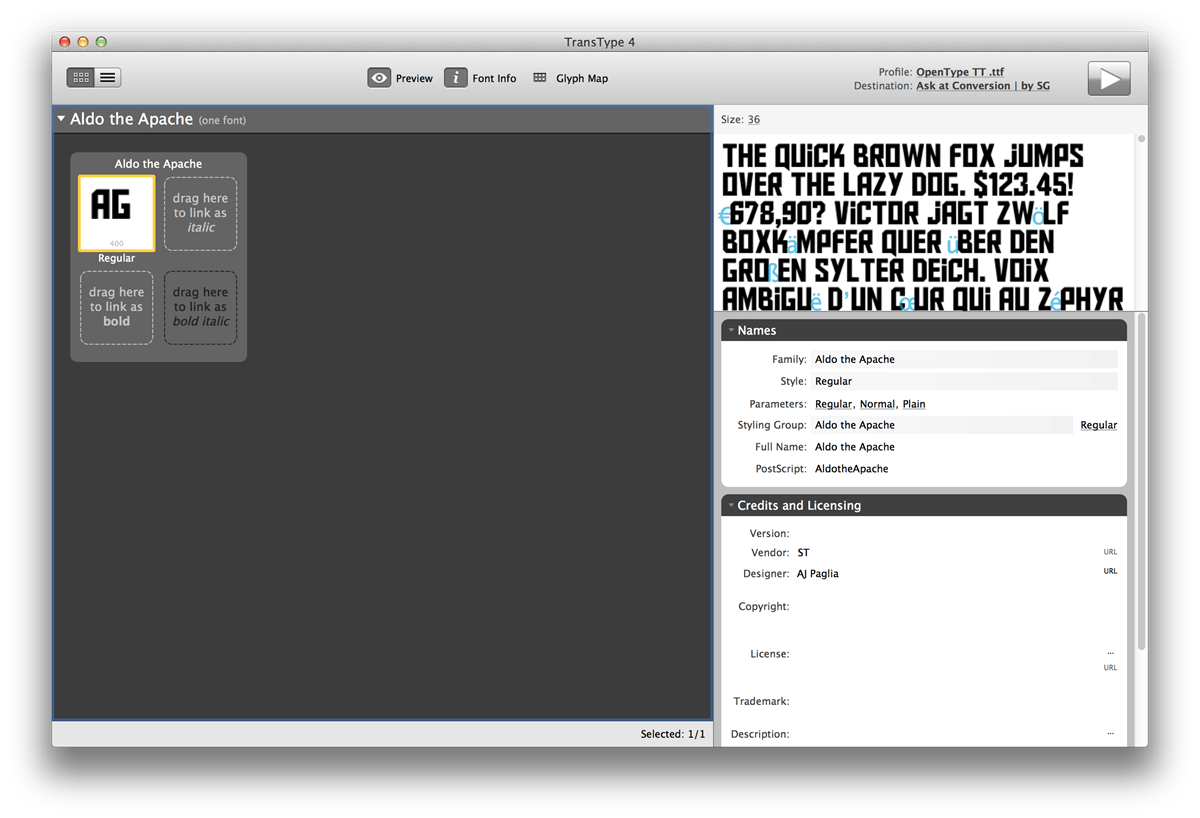This screenshot has height=818, width=1200.
Task: Select the AG Regular font thumbnail
Action: click(x=117, y=213)
